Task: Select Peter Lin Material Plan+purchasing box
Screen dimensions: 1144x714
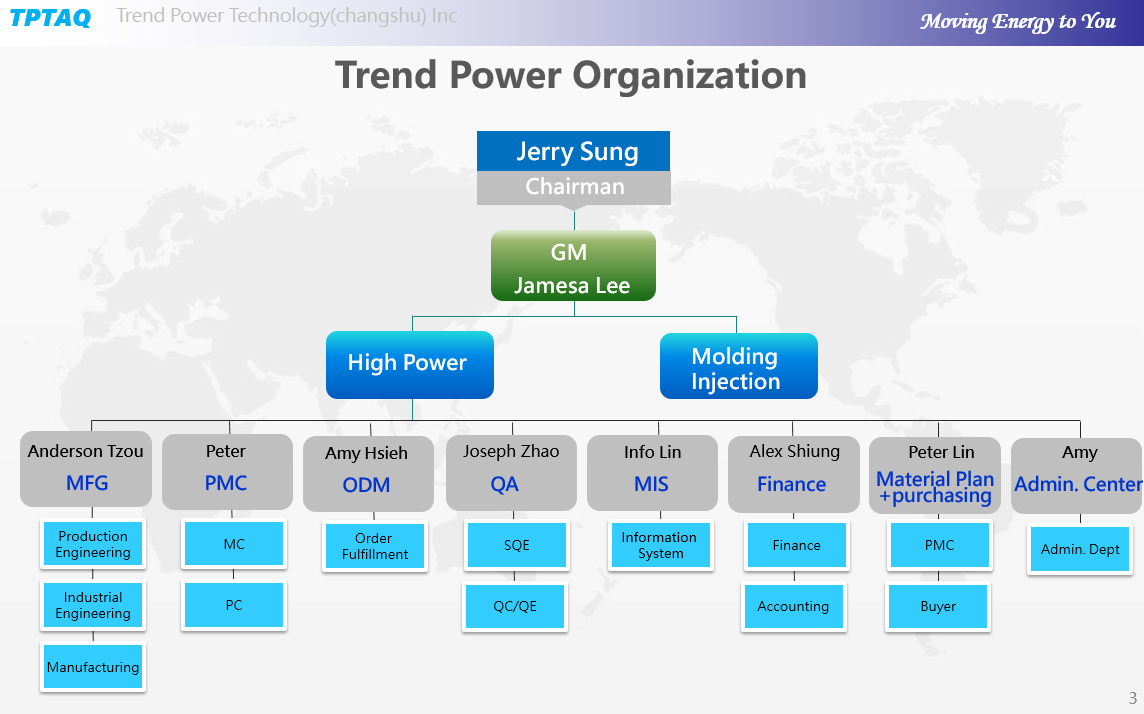Action: click(x=935, y=476)
